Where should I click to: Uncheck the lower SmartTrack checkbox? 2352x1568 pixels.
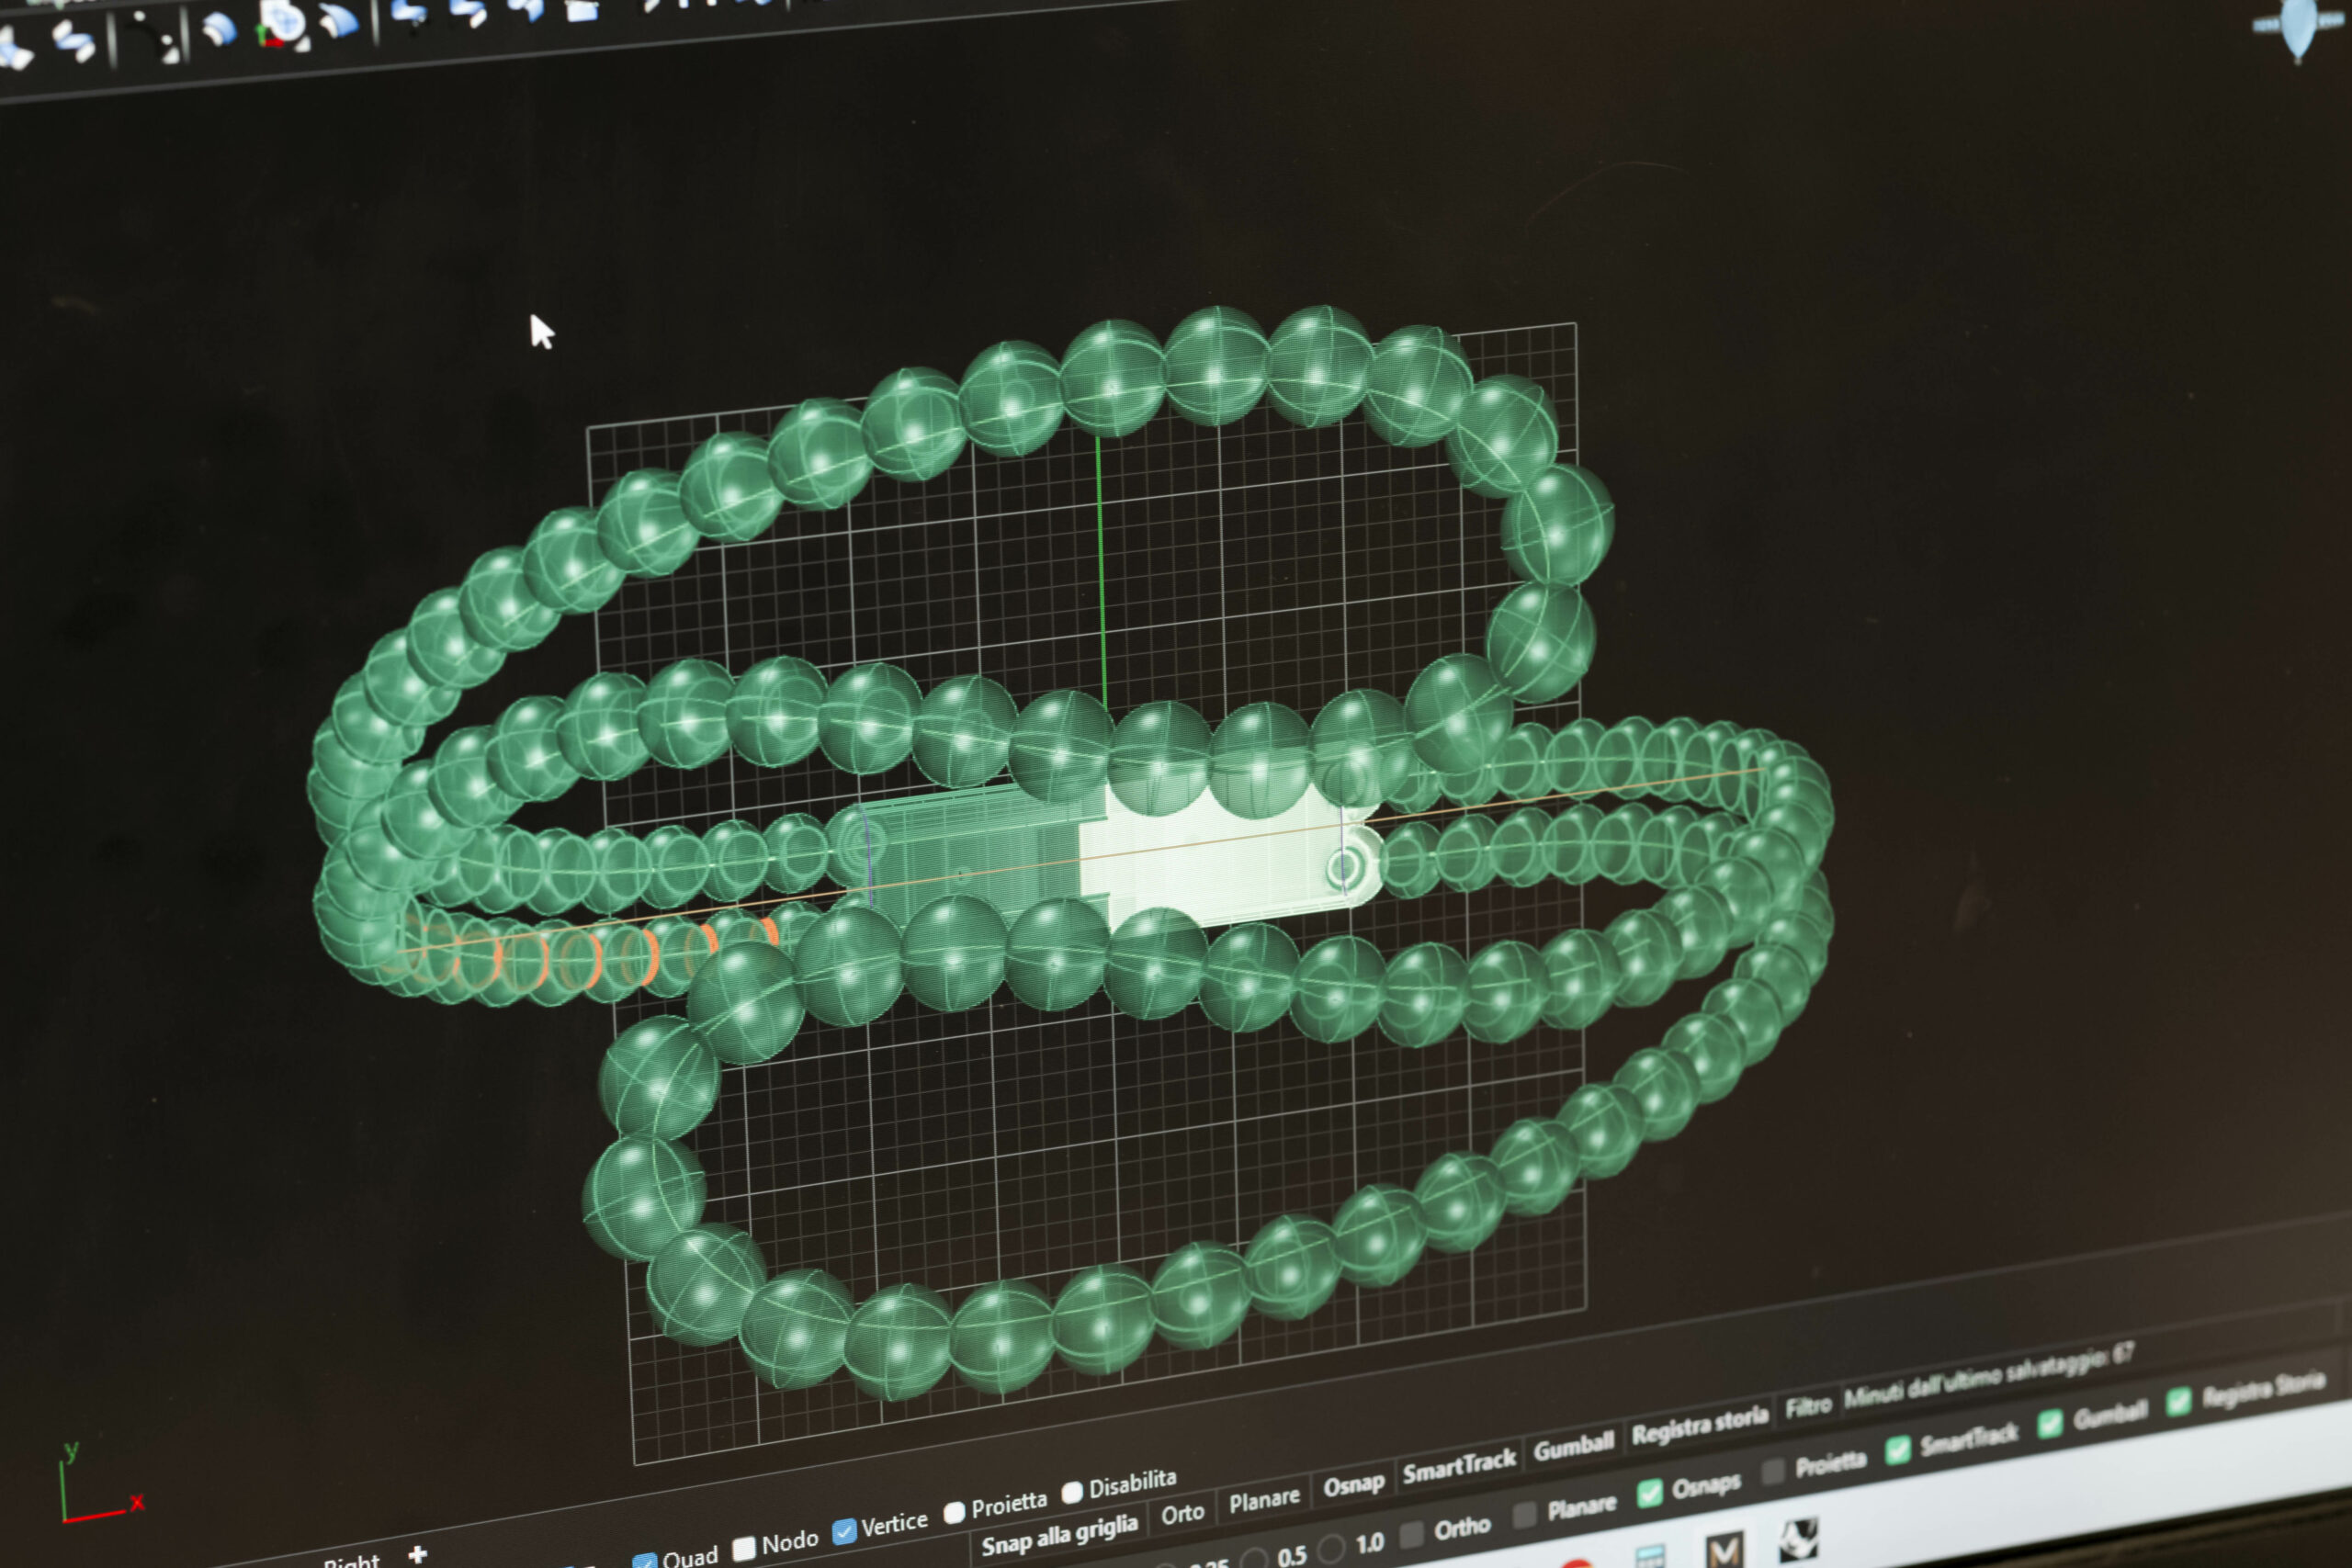pos(1897,1449)
